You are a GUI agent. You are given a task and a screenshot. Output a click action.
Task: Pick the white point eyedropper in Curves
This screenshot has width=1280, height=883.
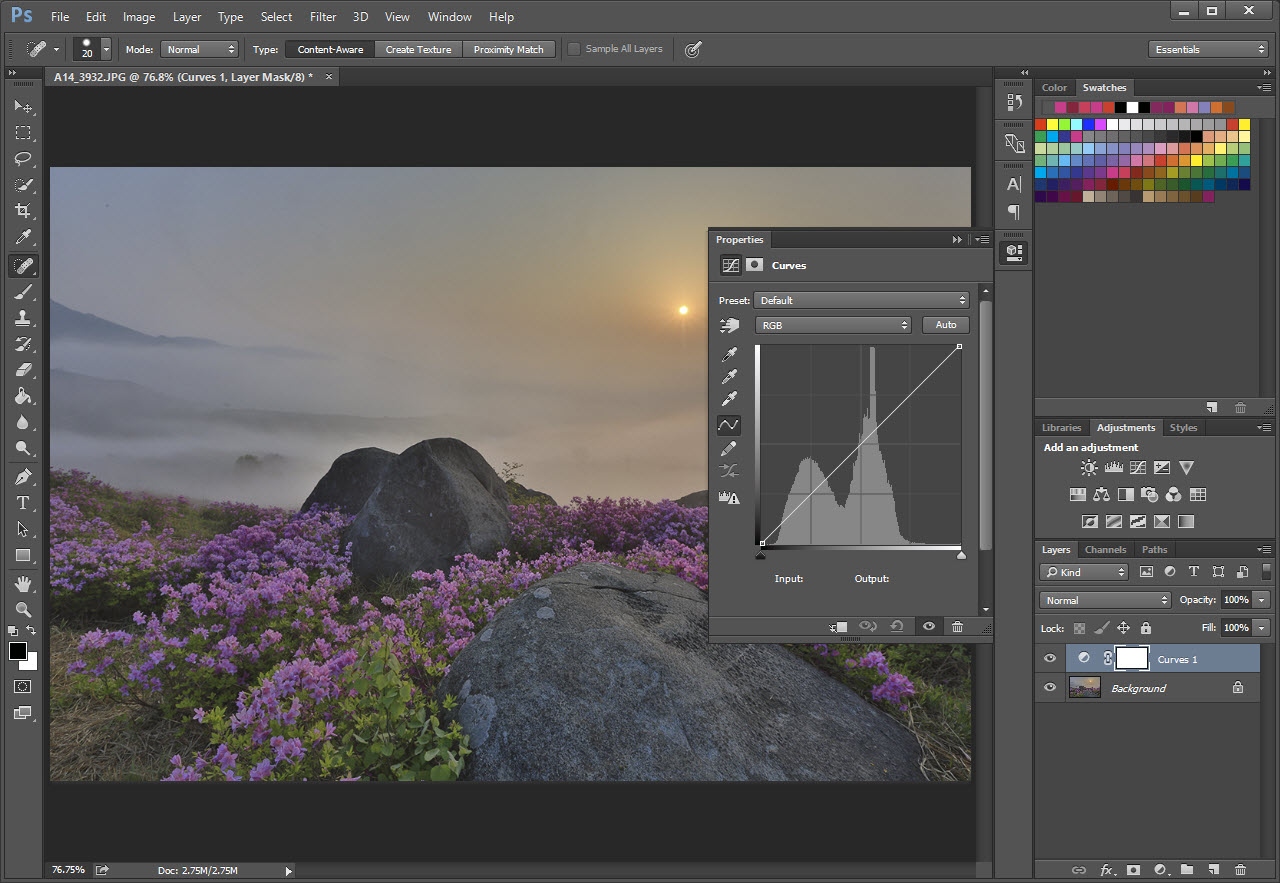click(729, 399)
